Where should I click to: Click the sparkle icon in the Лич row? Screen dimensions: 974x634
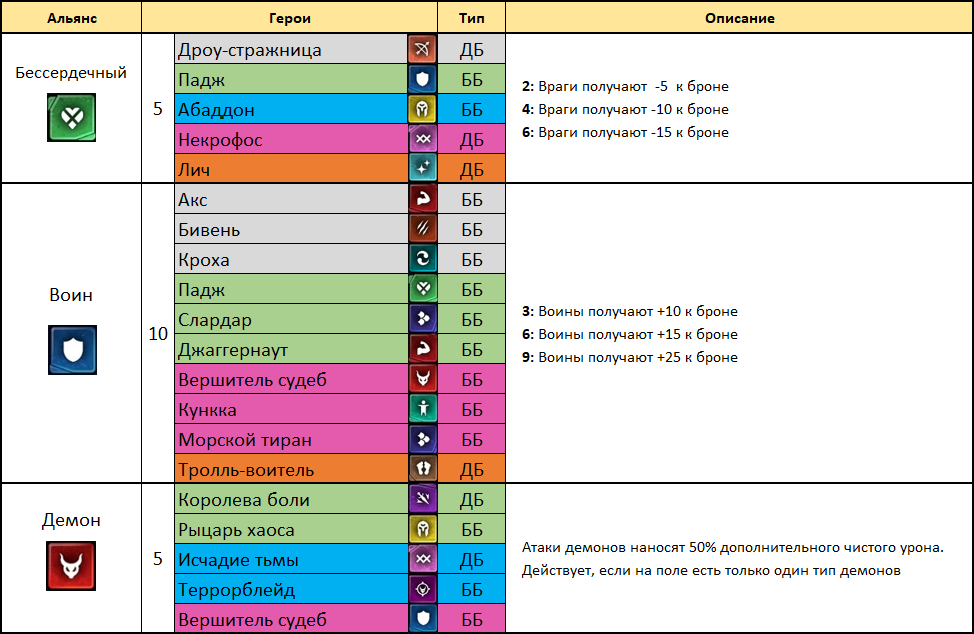tap(422, 168)
